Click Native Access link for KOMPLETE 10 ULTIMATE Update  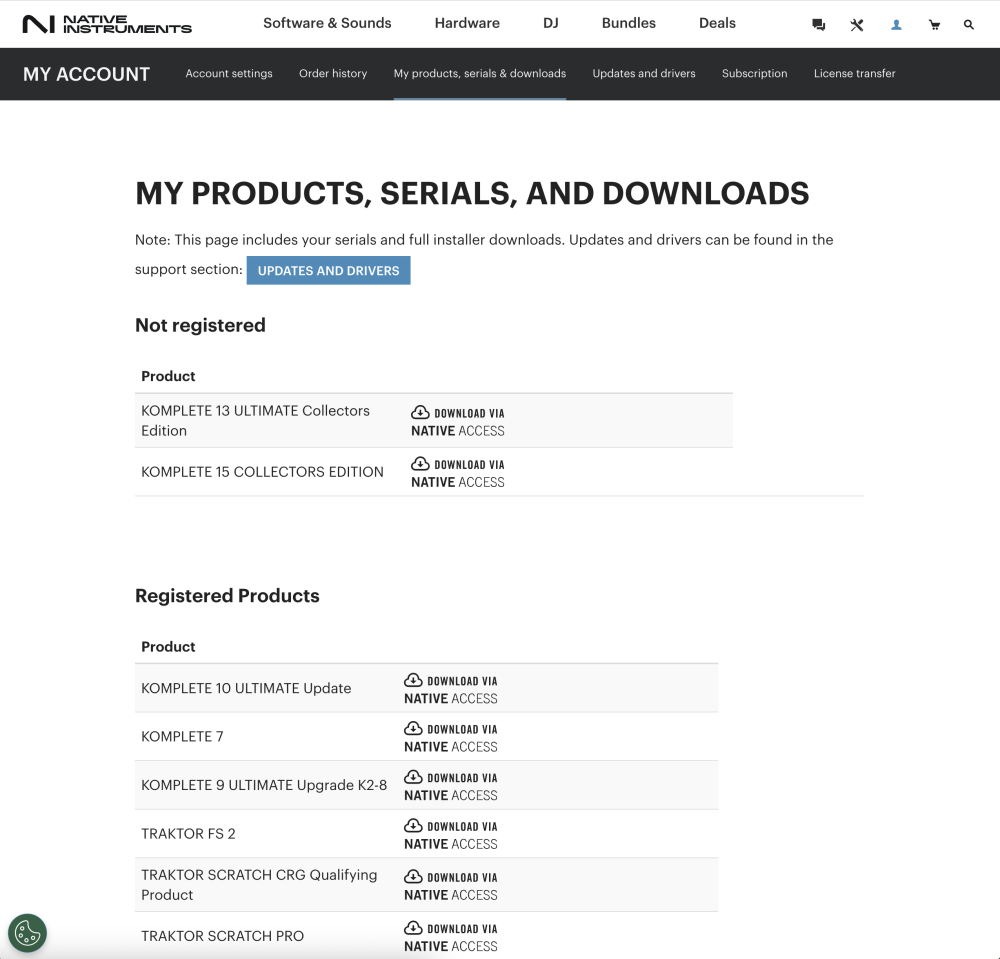(x=451, y=689)
